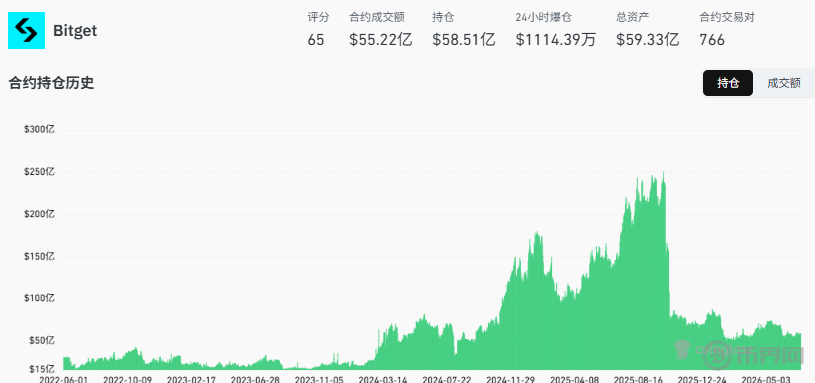
Task: Click the 2025-12-24 date label
Action: coord(702,379)
